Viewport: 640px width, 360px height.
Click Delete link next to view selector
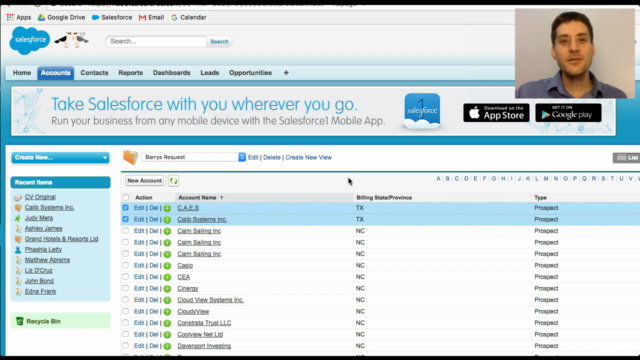(x=272, y=158)
